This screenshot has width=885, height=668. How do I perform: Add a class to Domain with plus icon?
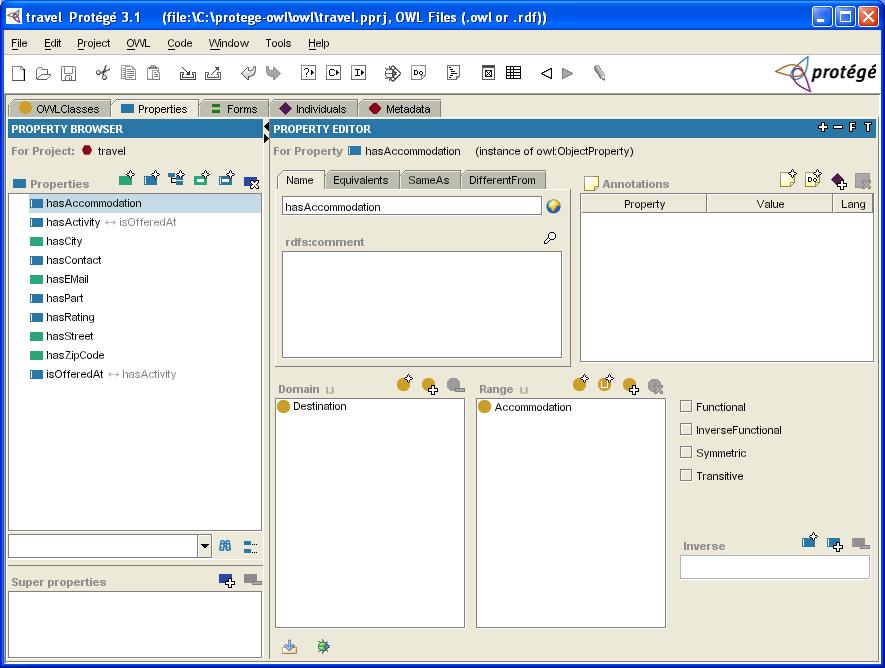coord(430,386)
